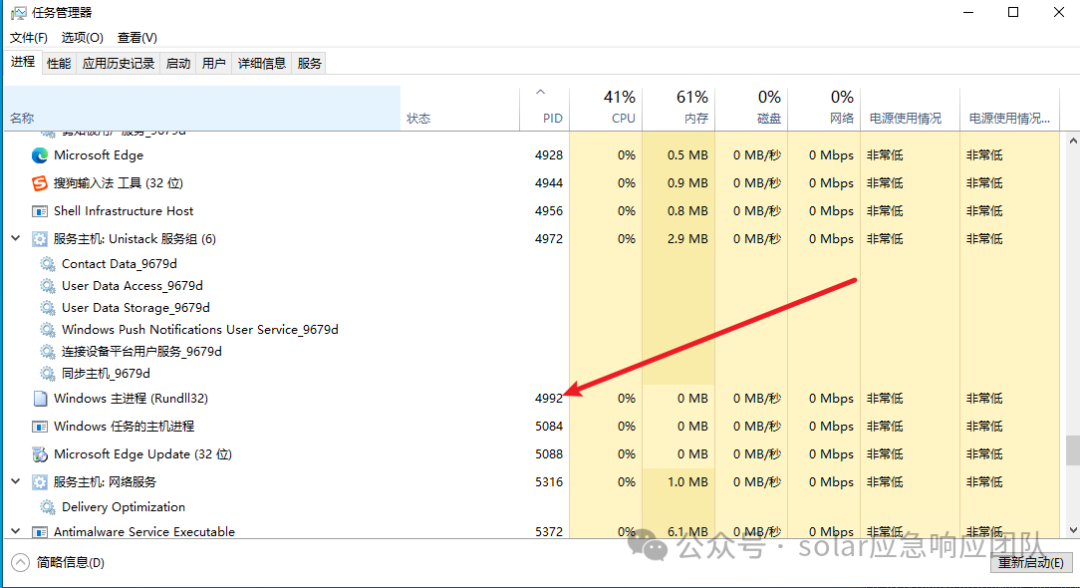Click the Task Manager title bar icon
This screenshot has width=1080, height=588.
(x=18, y=13)
